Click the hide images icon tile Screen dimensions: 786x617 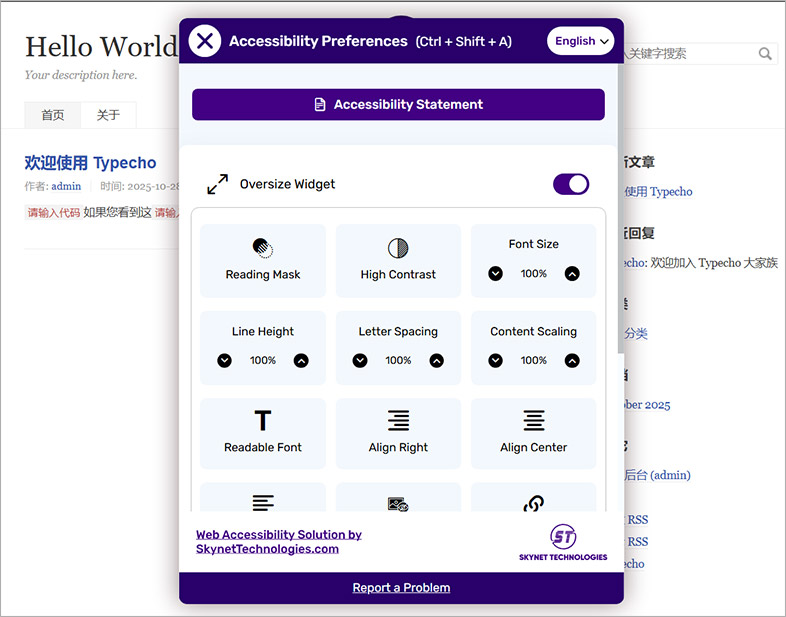(x=398, y=498)
